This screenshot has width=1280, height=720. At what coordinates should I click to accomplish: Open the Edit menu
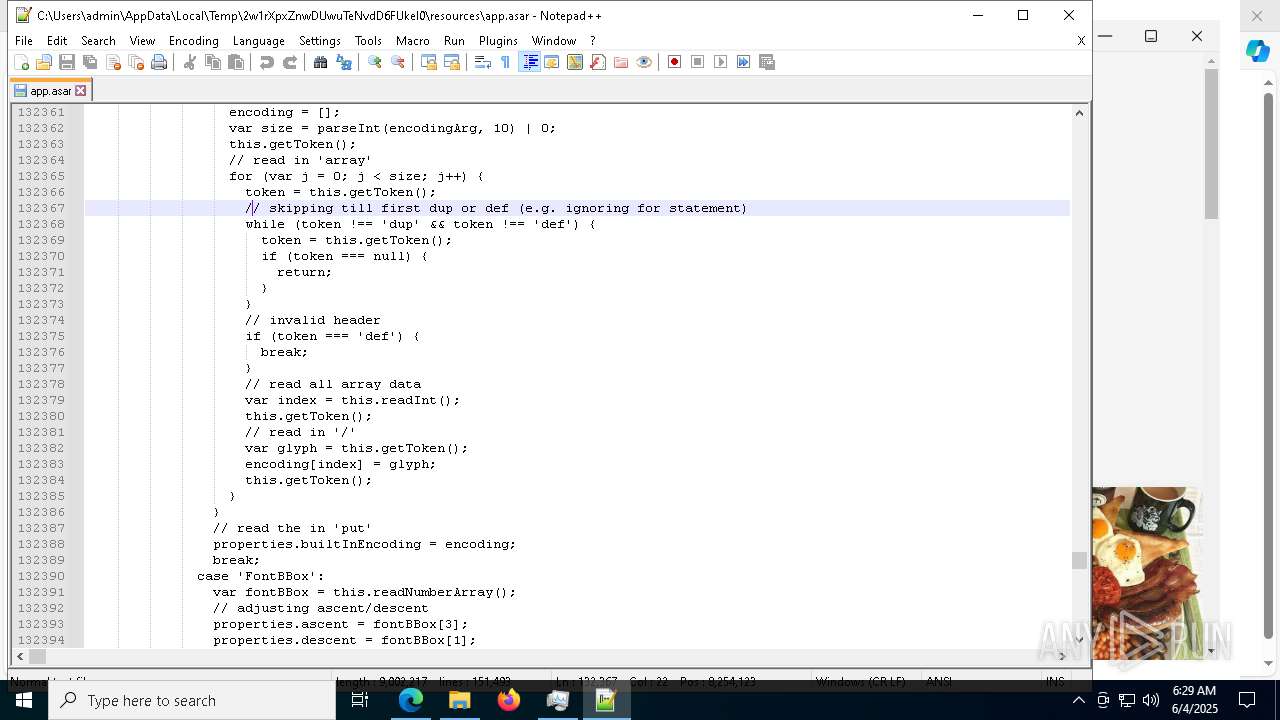57,41
